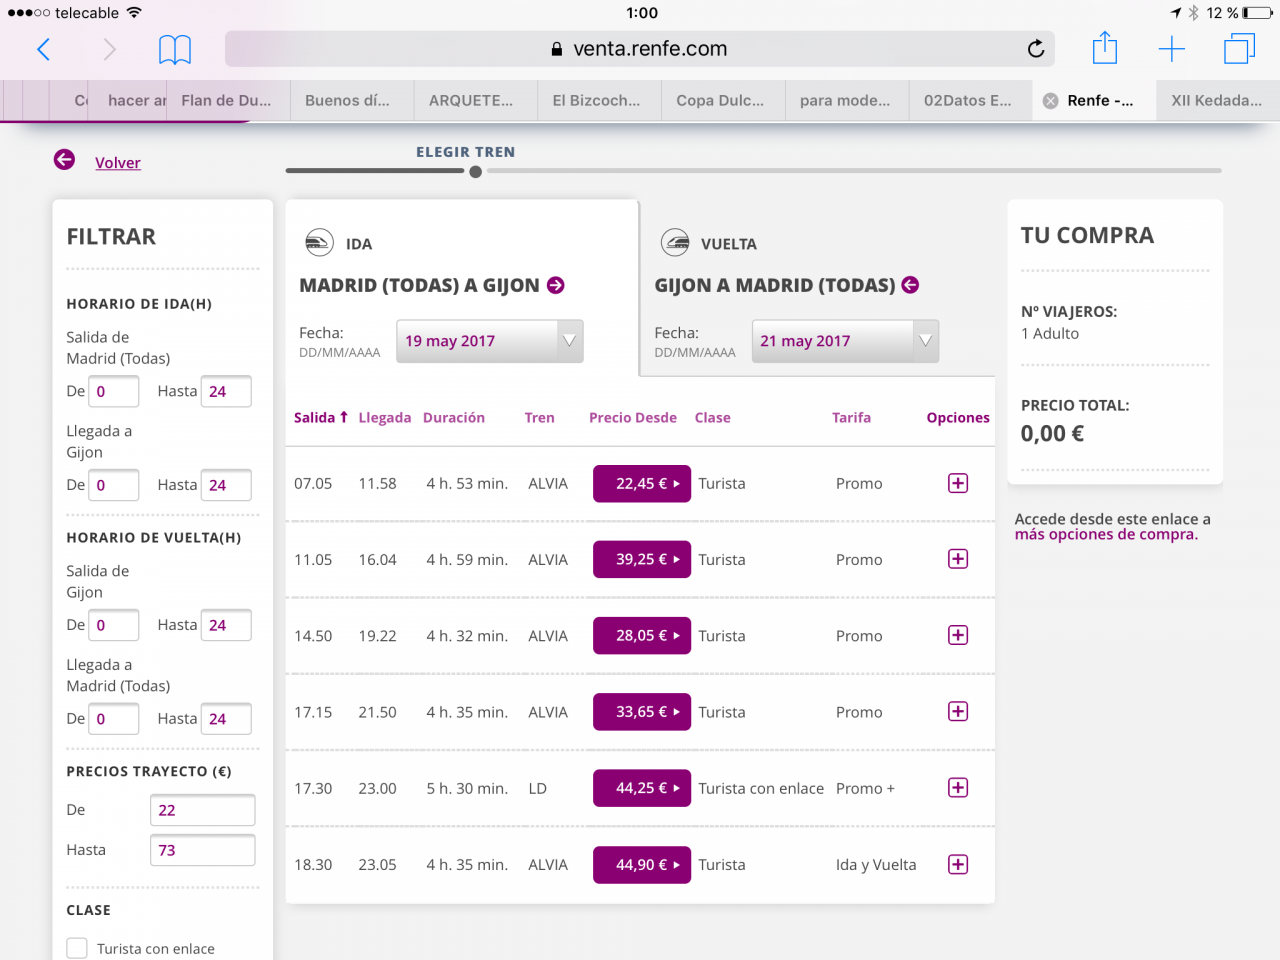This screenshot has width=1280, height=960.
Task: Select the 44,90 € price button
Action: coord(642,864)
